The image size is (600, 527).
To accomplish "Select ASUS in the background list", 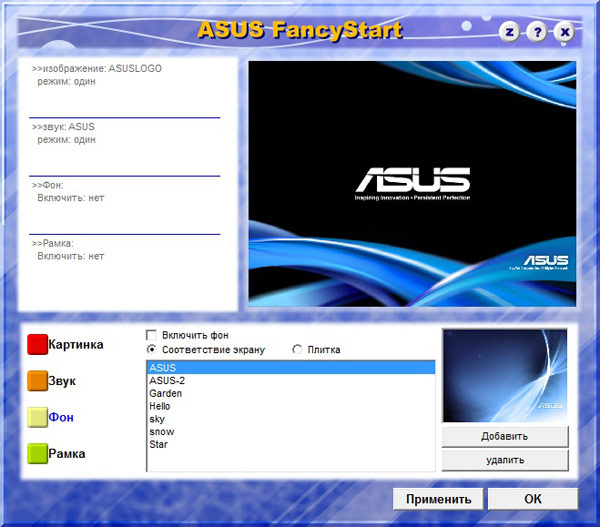I will 162,368.
